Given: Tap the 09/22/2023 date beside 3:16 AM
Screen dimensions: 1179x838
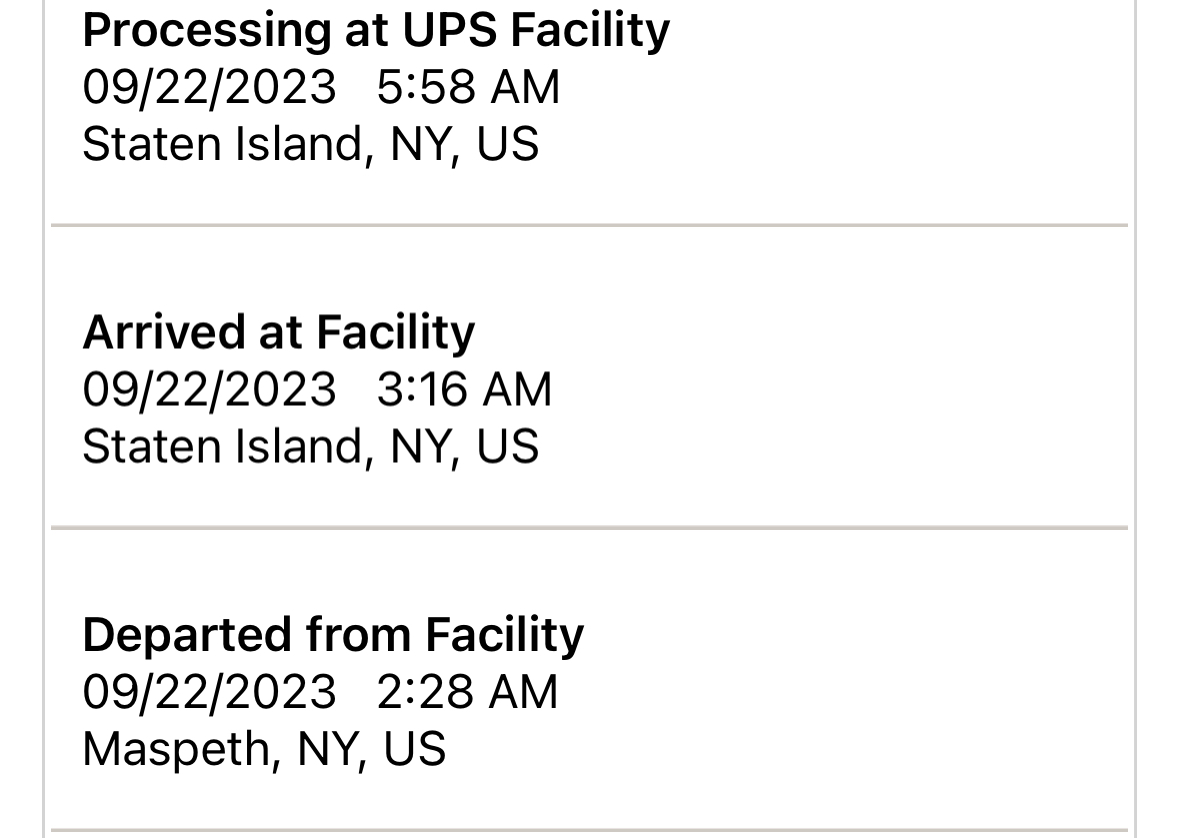Looking at the screenshot, I should pyautogui.click(x=209, y=390).
